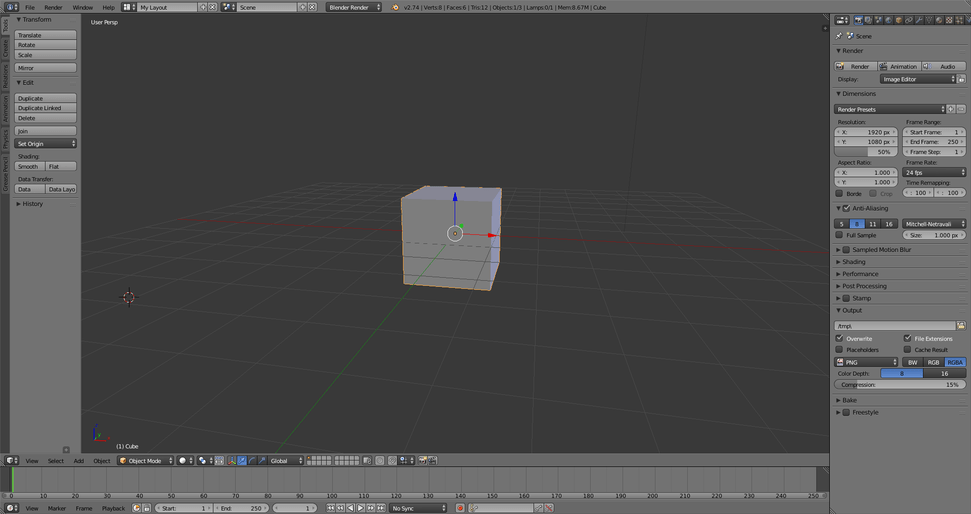Expand the Shading panel
Image resolution: width=971 pixels, height=514 pixels.
coord(853,262)
